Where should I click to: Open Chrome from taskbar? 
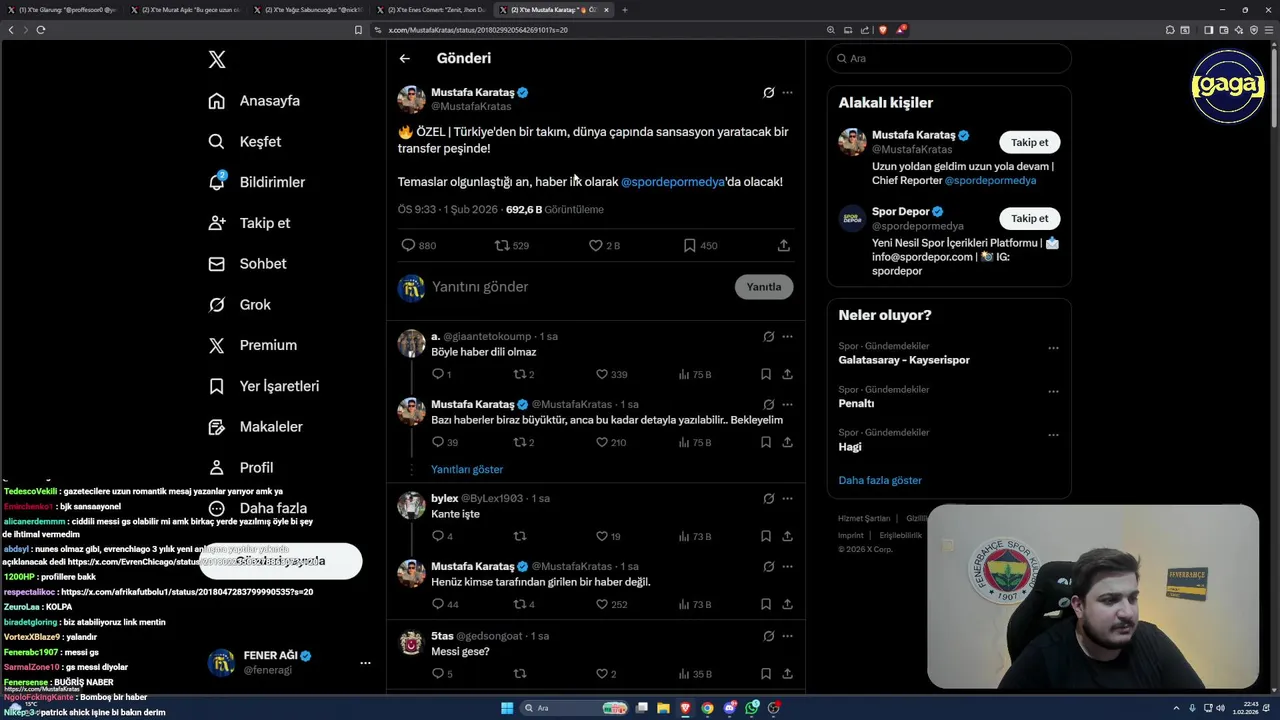coord(708,708)
